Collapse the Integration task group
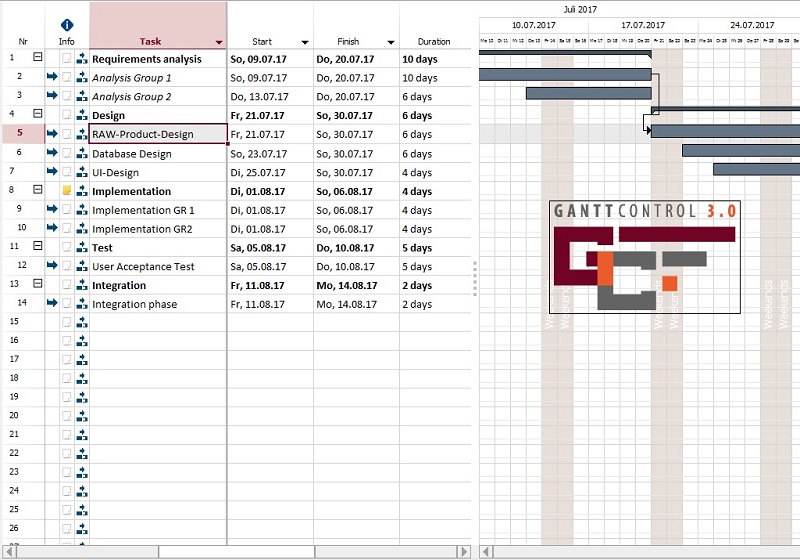The height and width of the screenshot is (560, 800). tap(38, 284)
